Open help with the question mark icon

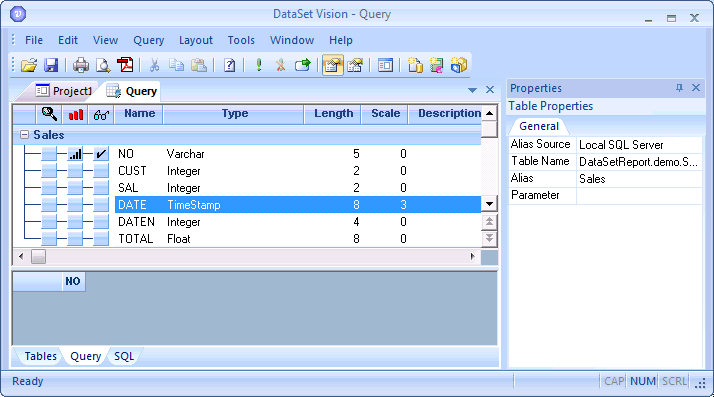point(230,65)
